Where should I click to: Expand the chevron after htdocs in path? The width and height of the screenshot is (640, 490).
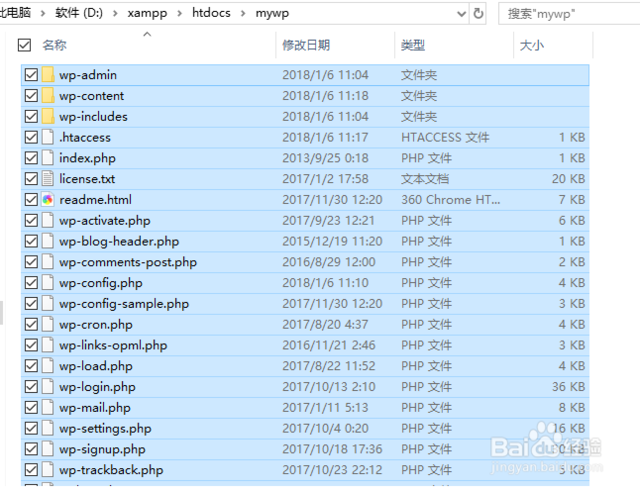[243, 13]
